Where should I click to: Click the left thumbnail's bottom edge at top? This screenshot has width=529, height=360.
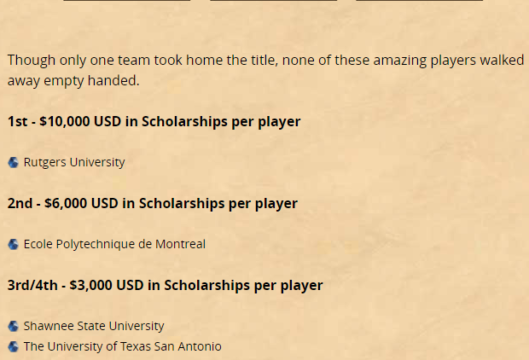127,0
